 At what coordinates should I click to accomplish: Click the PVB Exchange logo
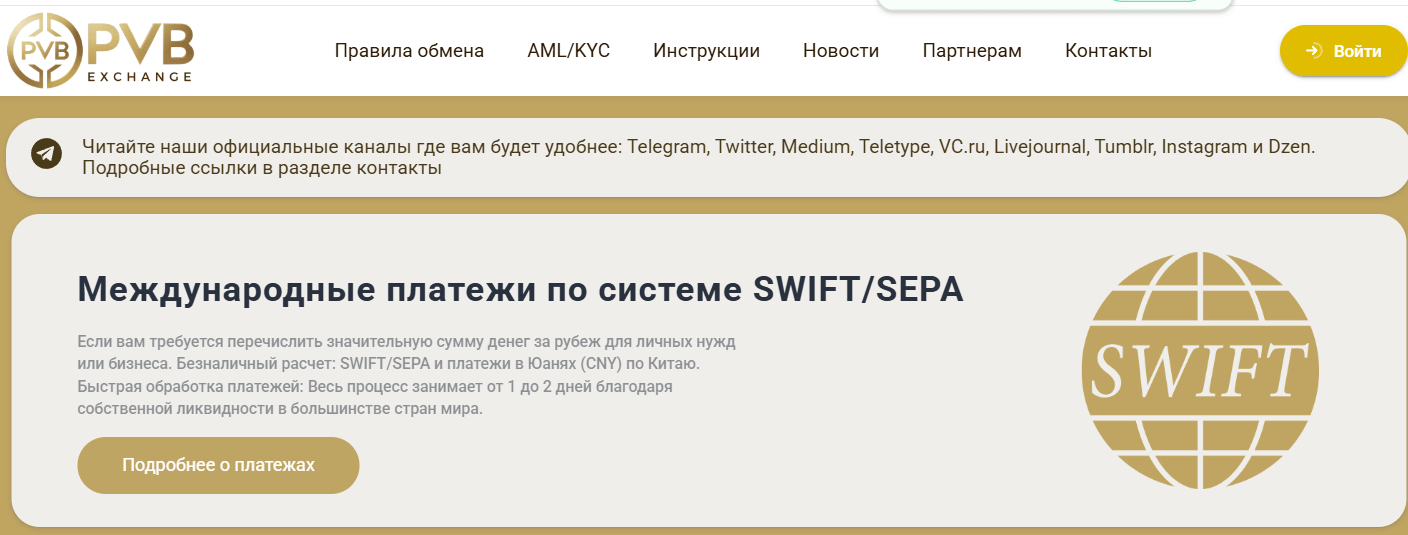pyautogui.click(x=100, y=50)
